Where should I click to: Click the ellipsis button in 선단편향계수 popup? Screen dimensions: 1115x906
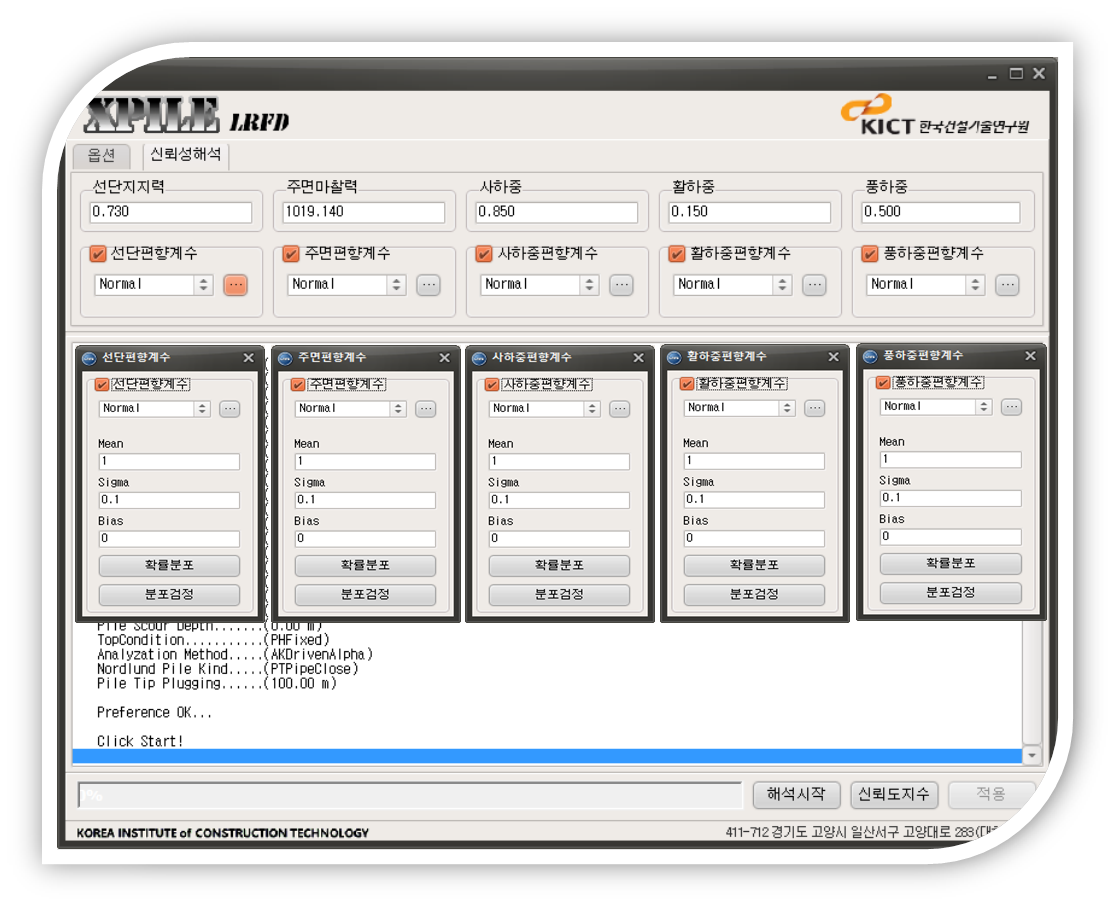click(230, 409)
